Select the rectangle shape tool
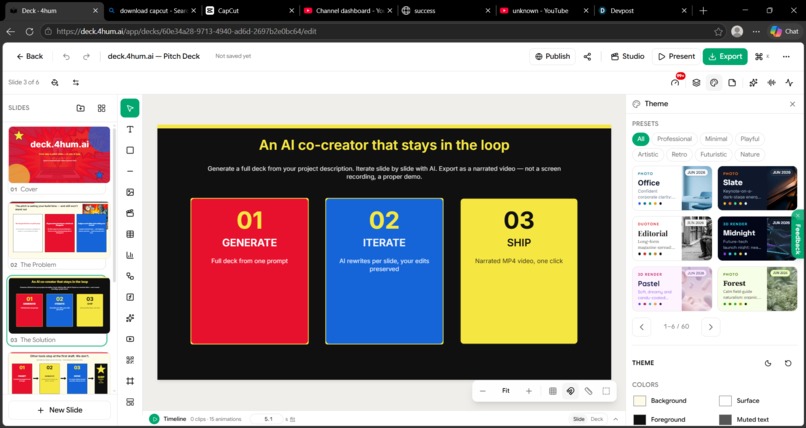 (x=130, y=150)
